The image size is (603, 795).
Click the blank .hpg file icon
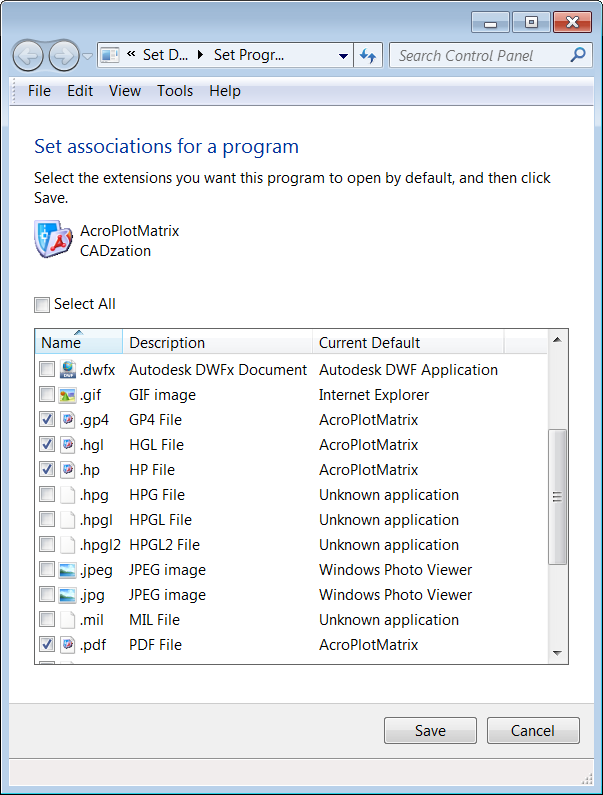(x=67, y=495)
